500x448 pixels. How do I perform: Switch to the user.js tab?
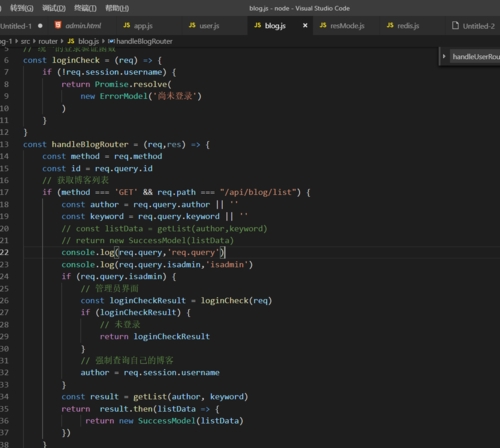click(209, 26)
